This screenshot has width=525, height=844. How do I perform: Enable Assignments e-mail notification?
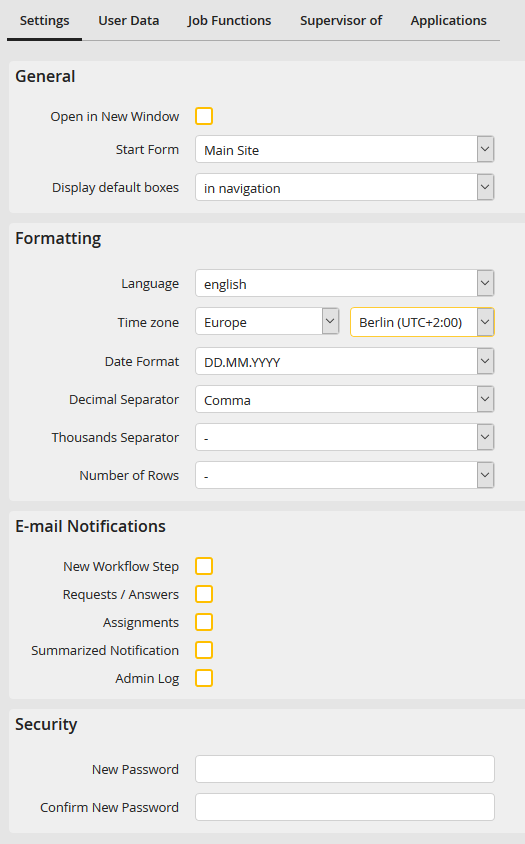[x=204, y=622]
